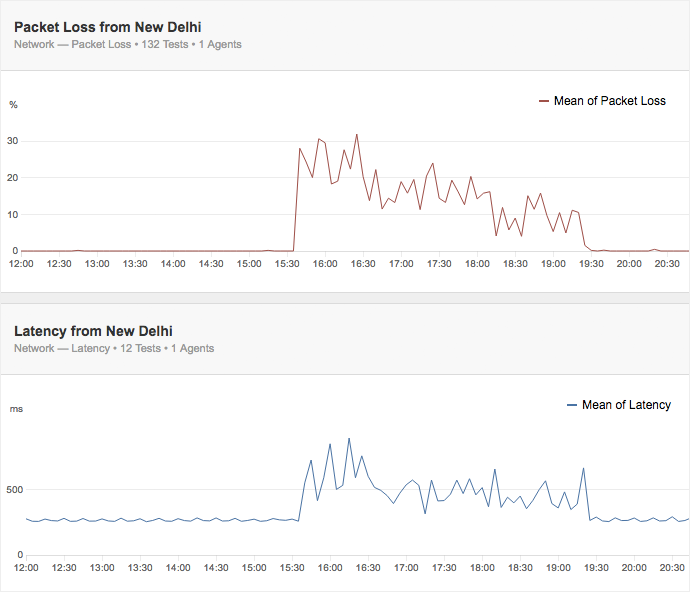The image size is (690, 592).
Task: Click the Packet Loss subtitle showing 132 Tests
Action: coord(127,44)
